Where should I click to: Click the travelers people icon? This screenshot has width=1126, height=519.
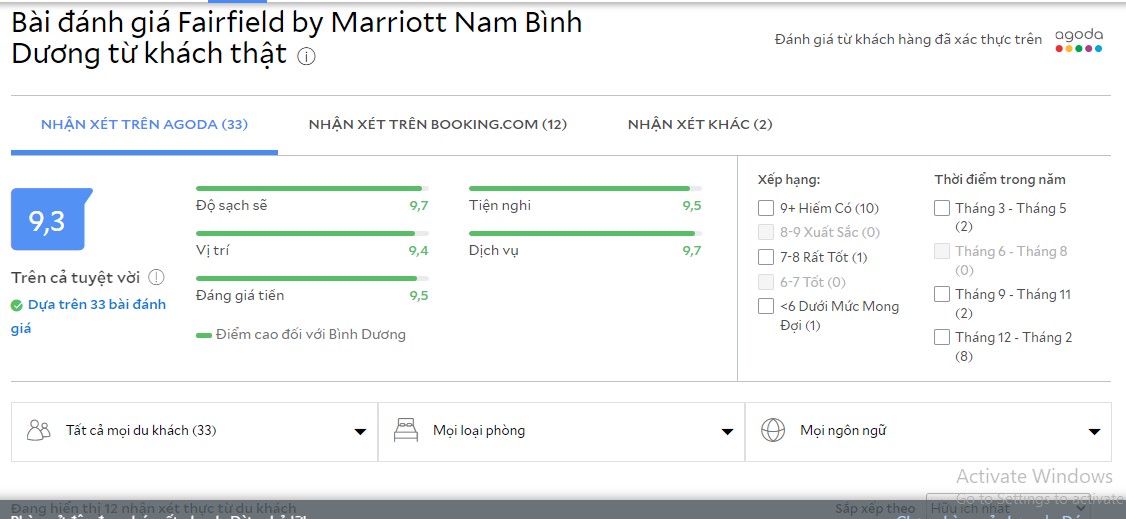[39, 431]
